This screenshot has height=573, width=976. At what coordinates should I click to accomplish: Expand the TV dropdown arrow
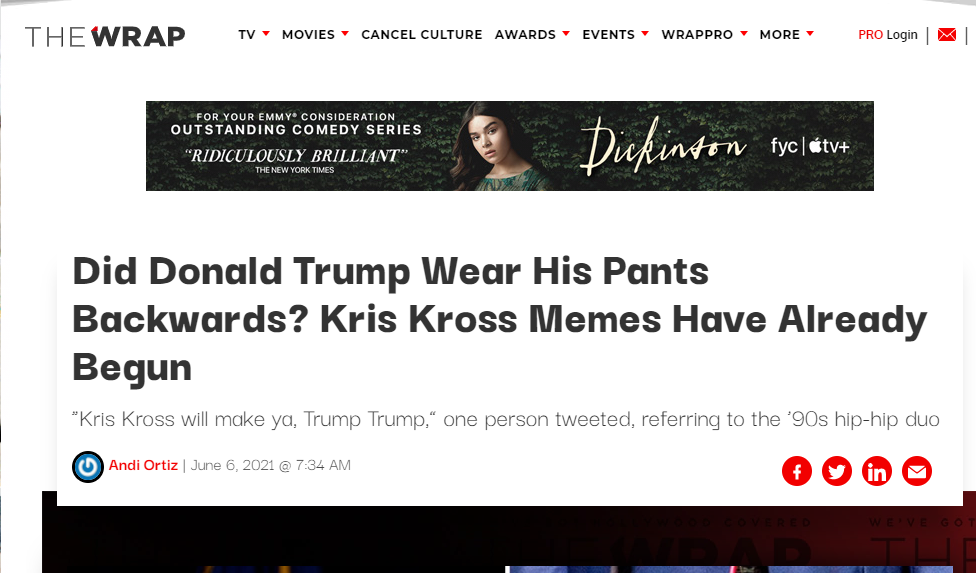click(266, 34)
